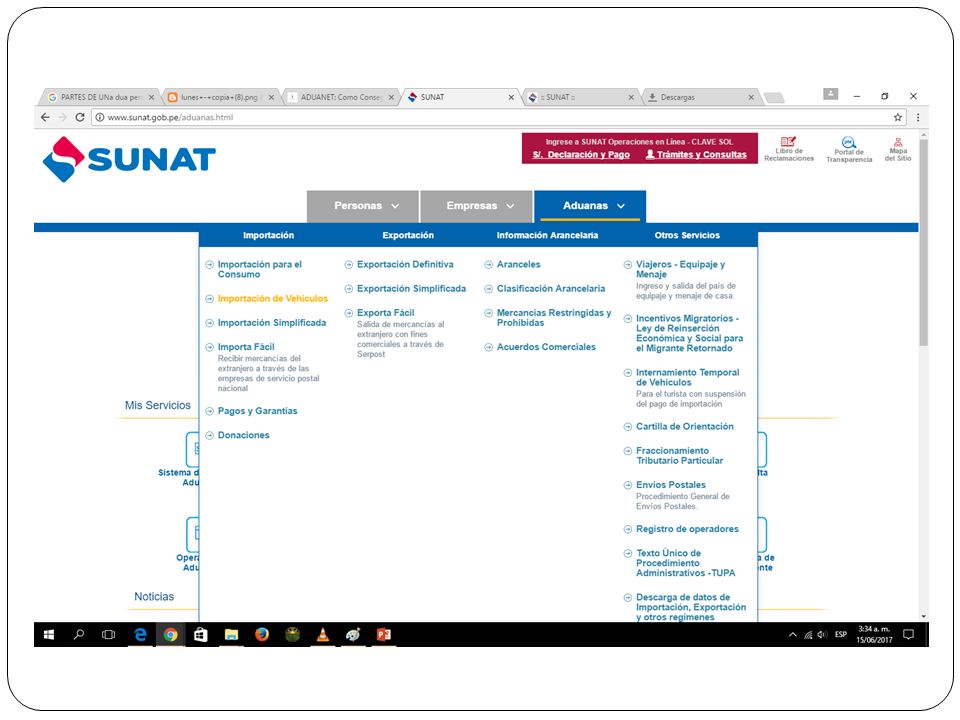Click the site info icon beside URL
960x720 pixels.
99,117
